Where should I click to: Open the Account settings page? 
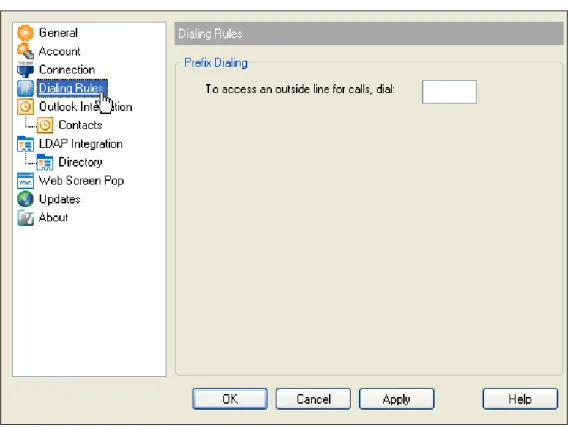(x=59, y=51)
